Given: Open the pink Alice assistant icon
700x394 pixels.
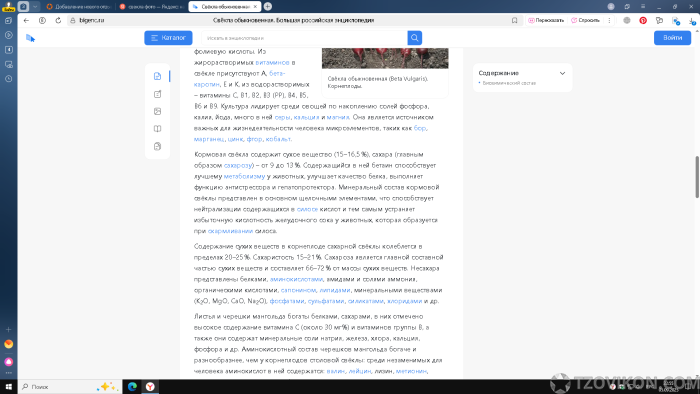Looking at the screenshot, I should click(8, 361).
